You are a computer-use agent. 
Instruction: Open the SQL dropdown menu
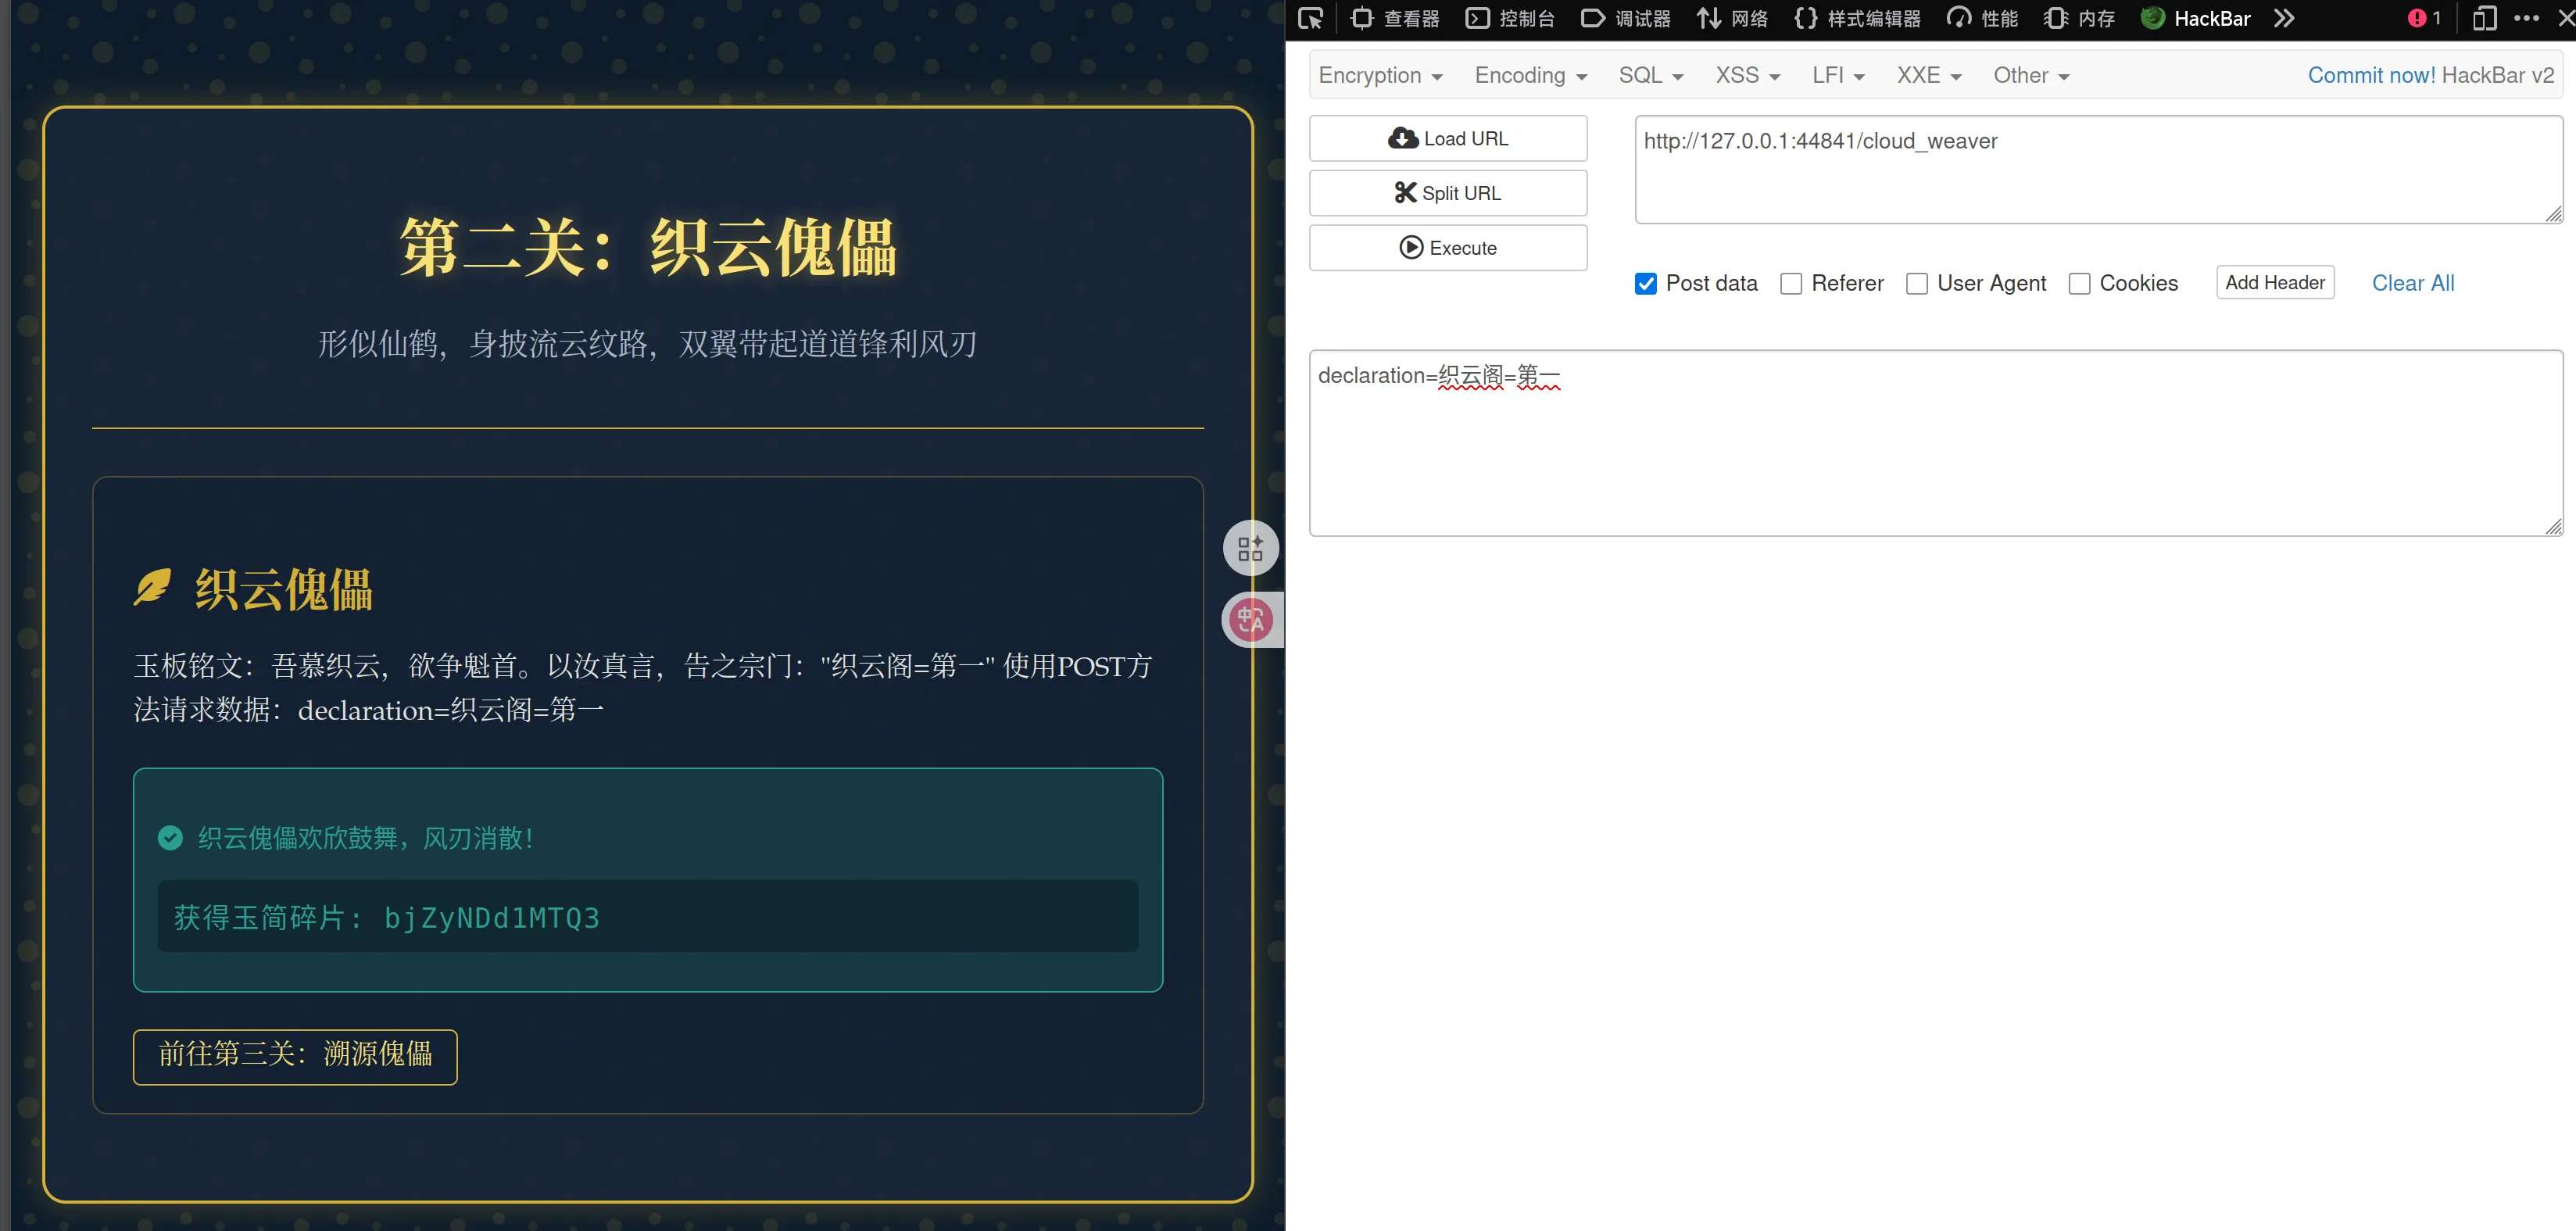[x=1650, y=76]
